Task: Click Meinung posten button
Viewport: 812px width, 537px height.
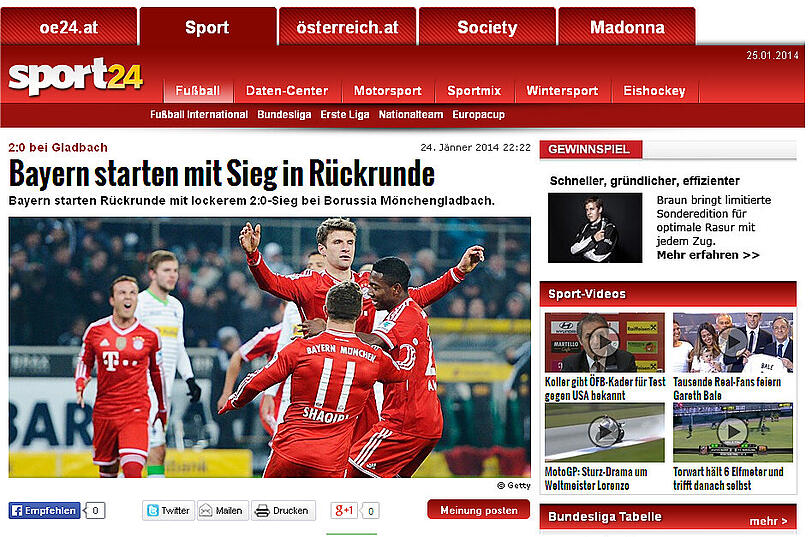Action: [478, 510]
